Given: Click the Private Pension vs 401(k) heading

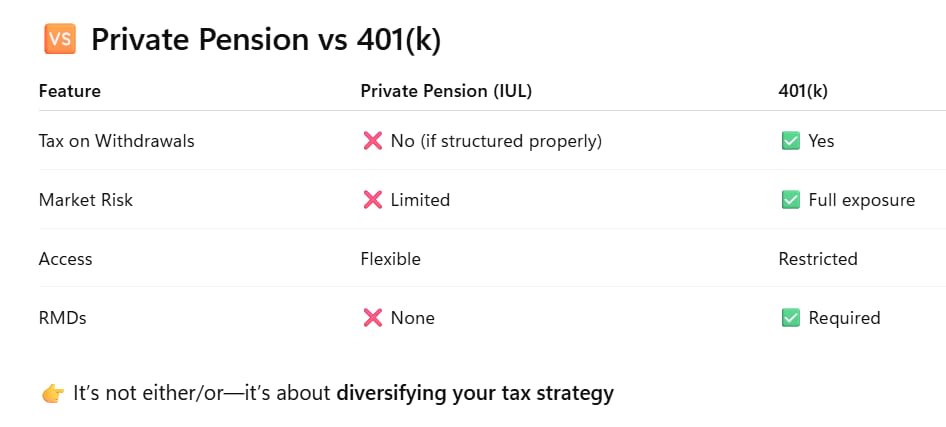Looking at the screenshot, I should (266, 40).
